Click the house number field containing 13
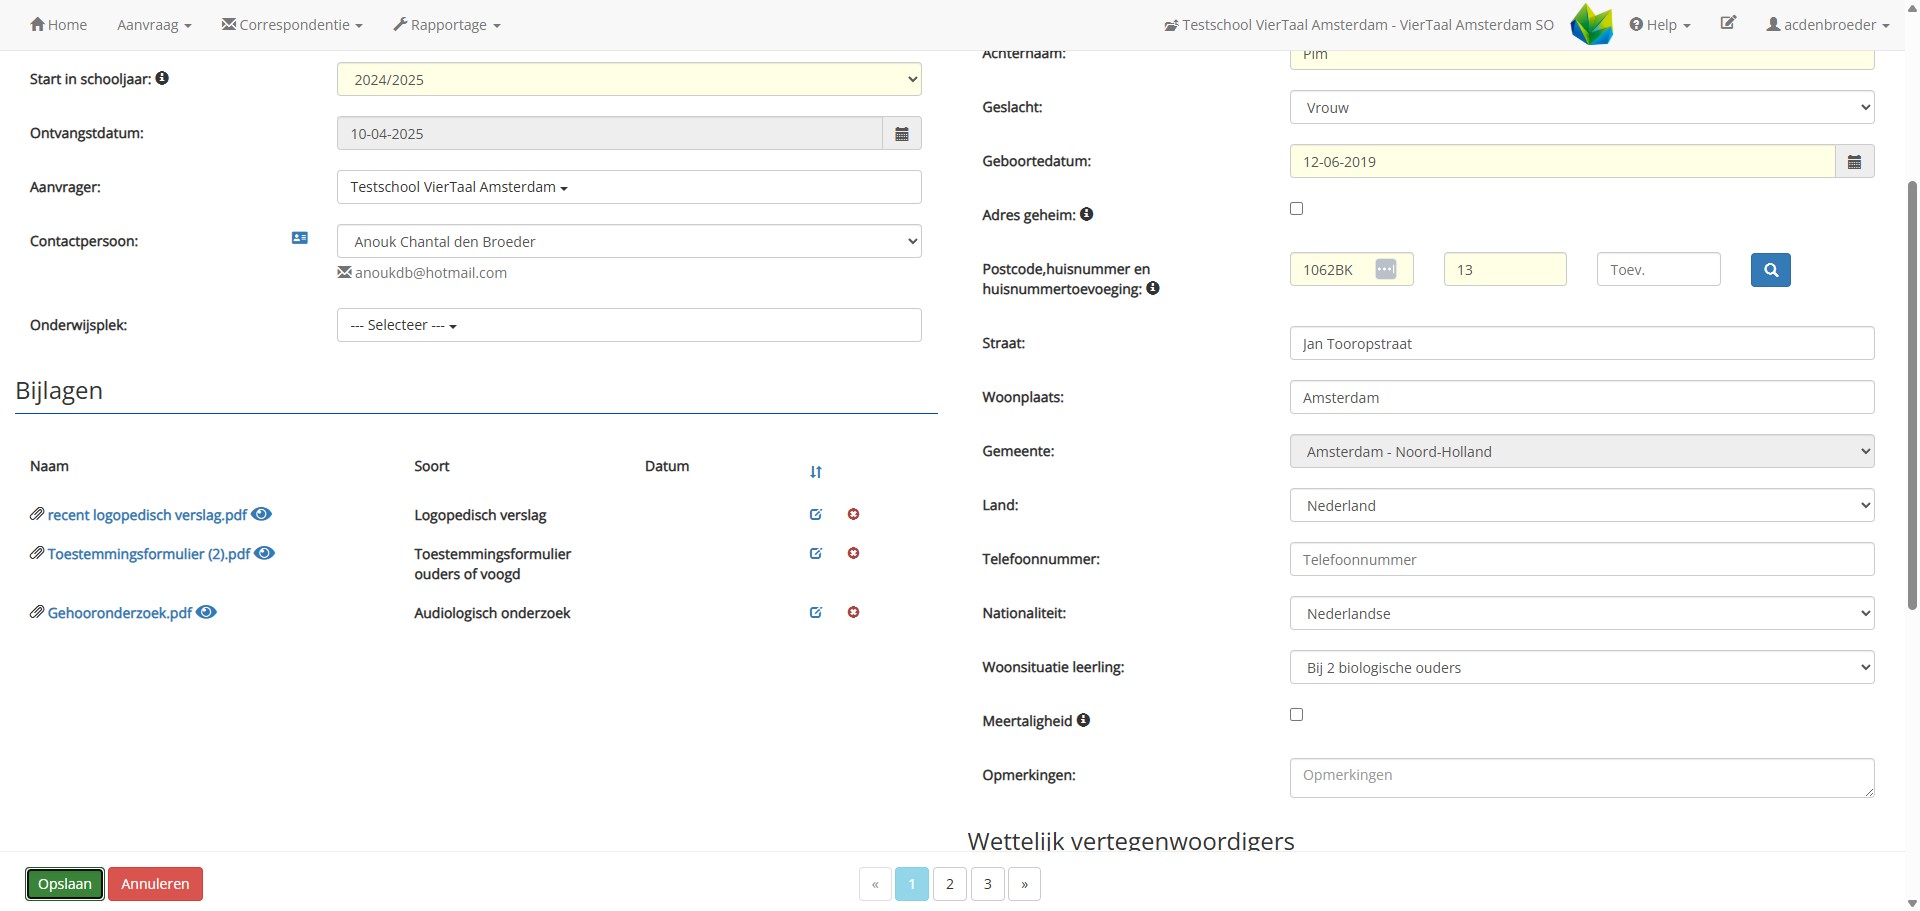The width and height of the screenshot is (1920, 911). 1505,270
